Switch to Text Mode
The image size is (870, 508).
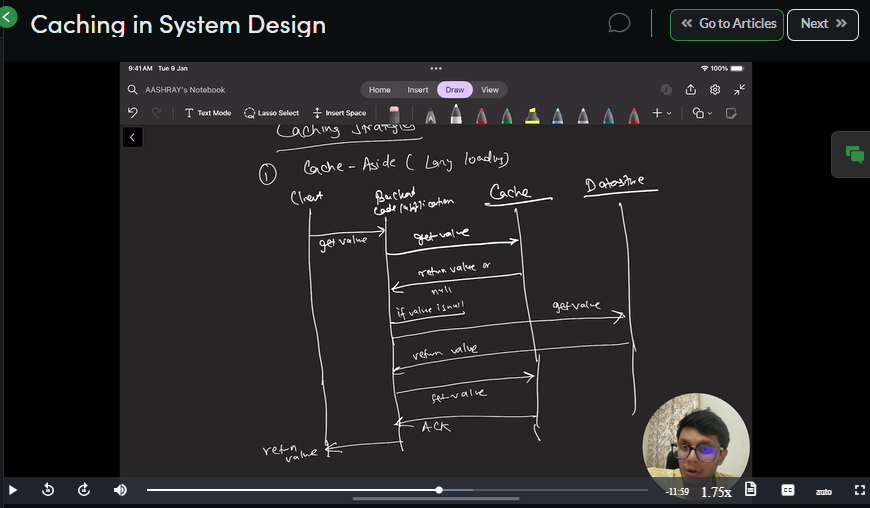pyautogui.click(x=208, y=113)
